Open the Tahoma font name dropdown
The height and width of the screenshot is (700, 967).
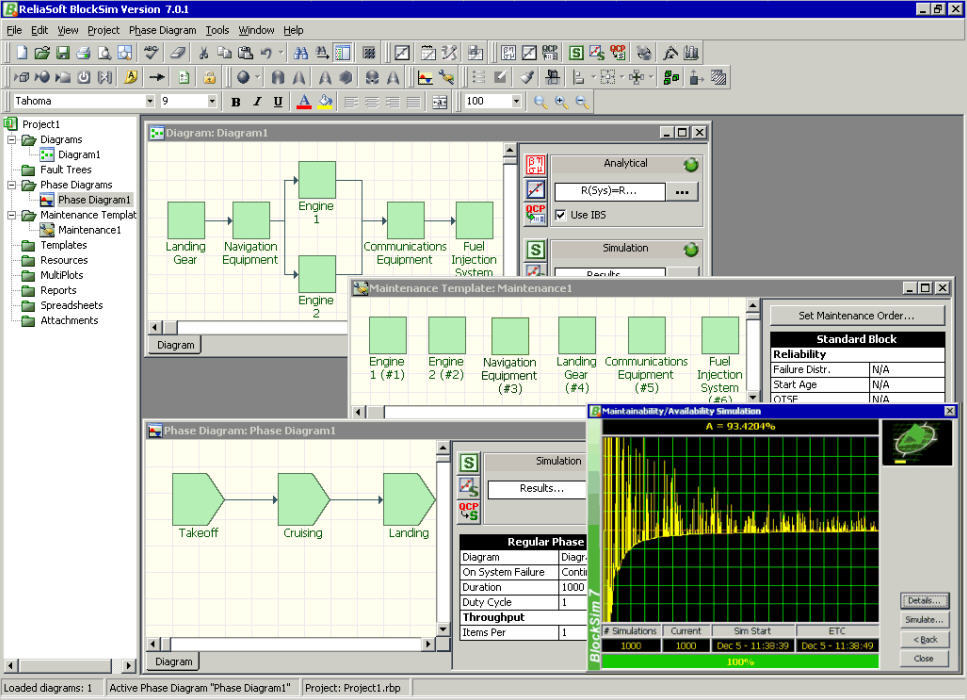[x=149, y=101]
